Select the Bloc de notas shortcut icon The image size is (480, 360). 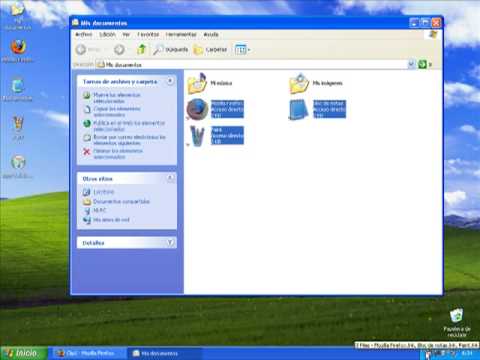tap(299, 110)
